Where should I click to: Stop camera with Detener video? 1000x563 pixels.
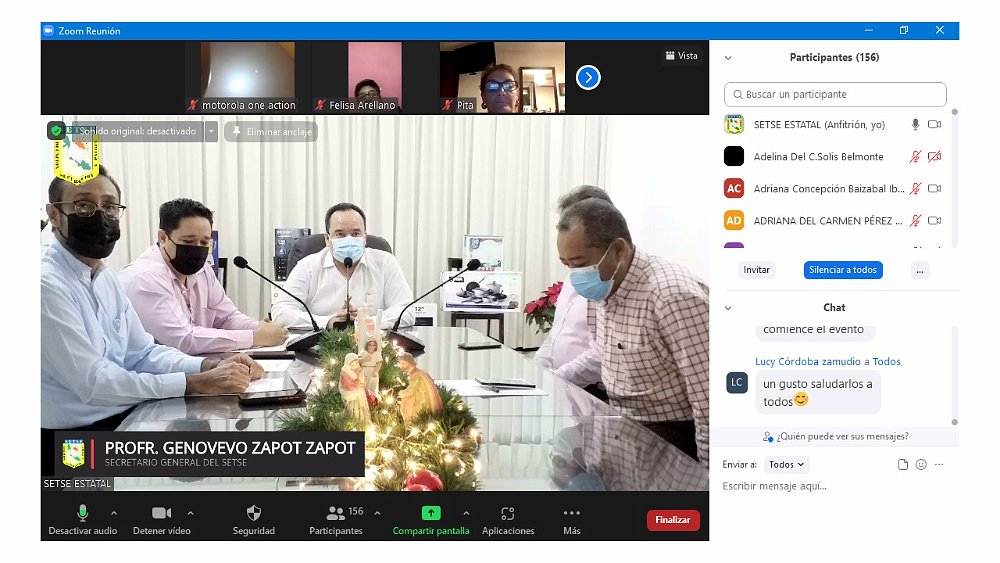161,513
